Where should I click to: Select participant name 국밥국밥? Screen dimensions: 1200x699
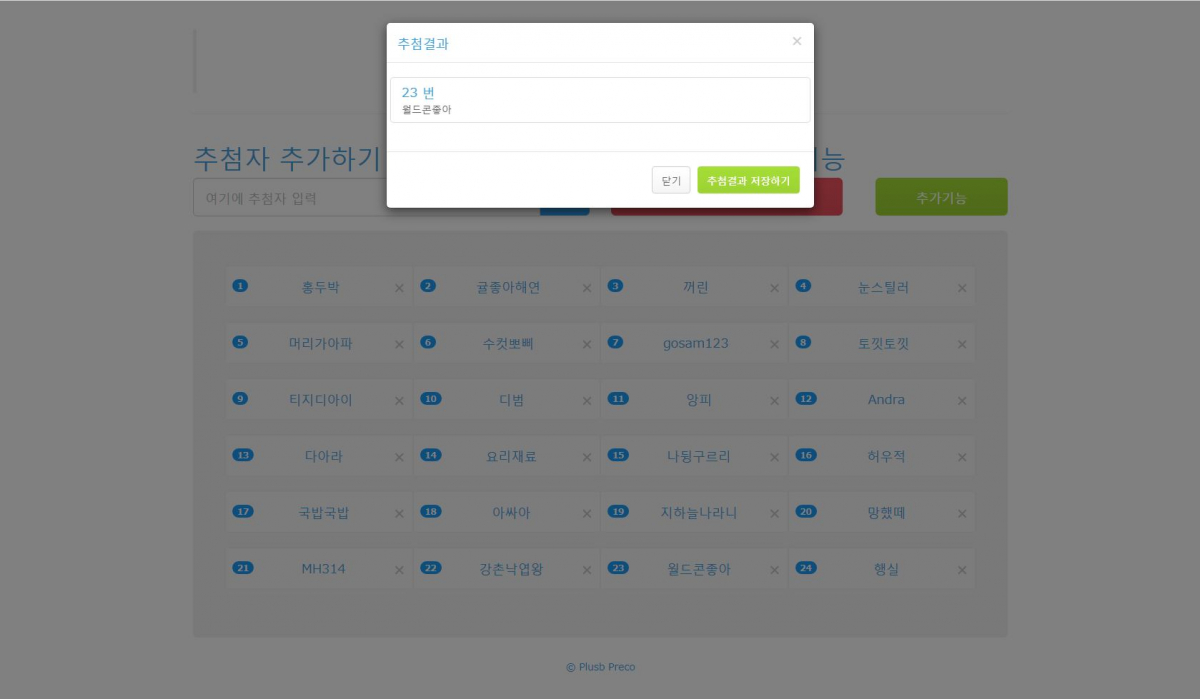click(323, 513)
